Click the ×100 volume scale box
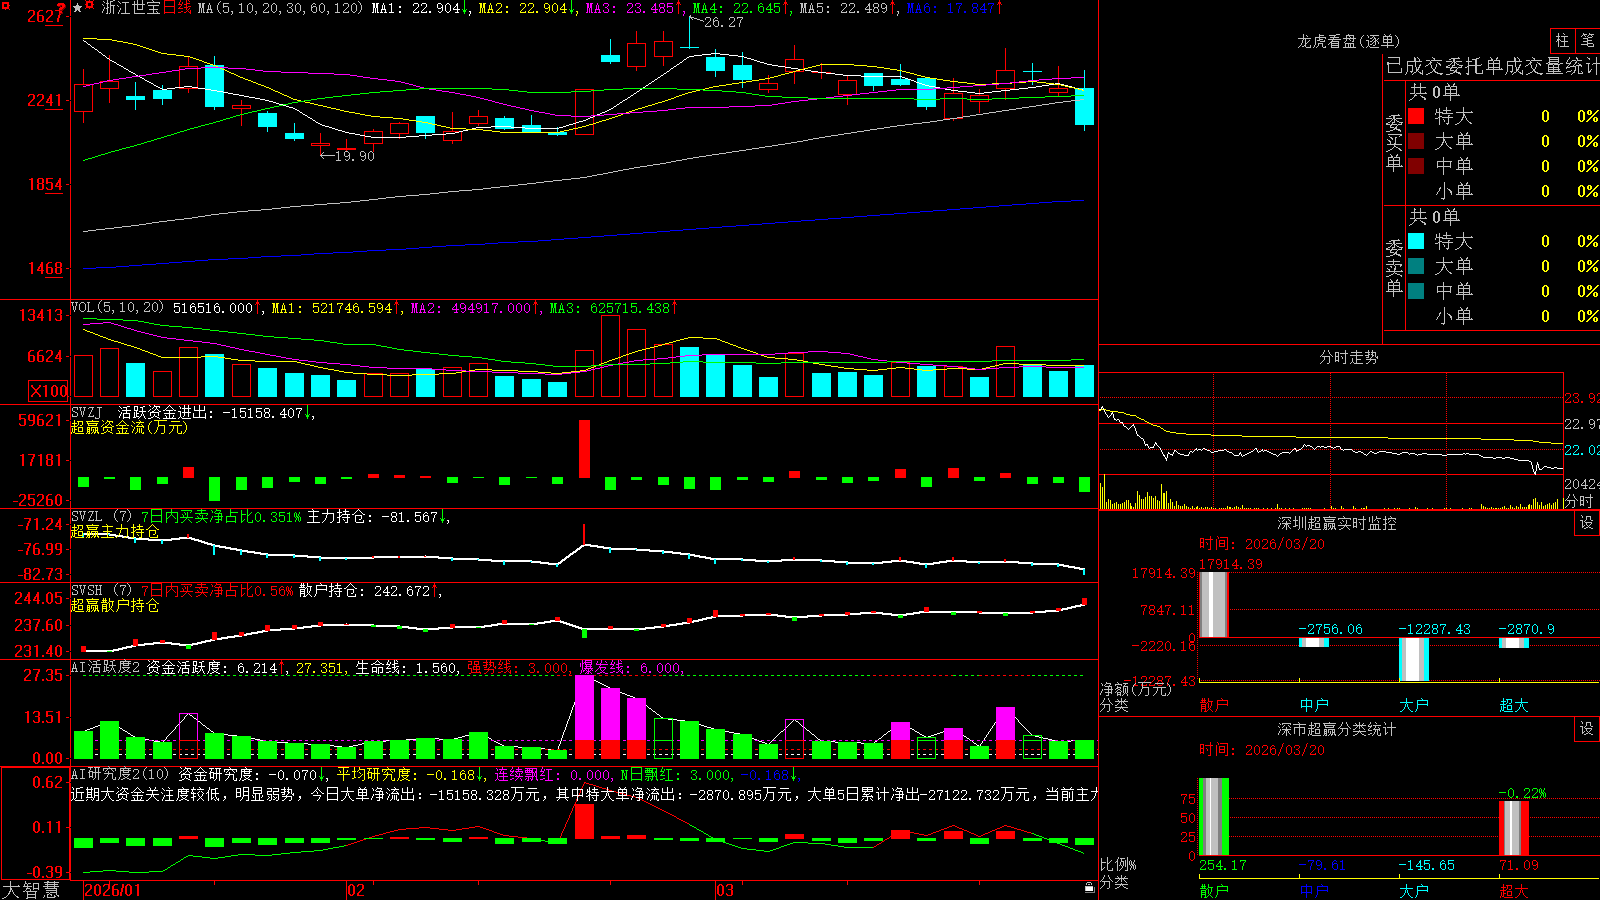The height and width of the screenshot is (900, 1600). click(48, 391)
